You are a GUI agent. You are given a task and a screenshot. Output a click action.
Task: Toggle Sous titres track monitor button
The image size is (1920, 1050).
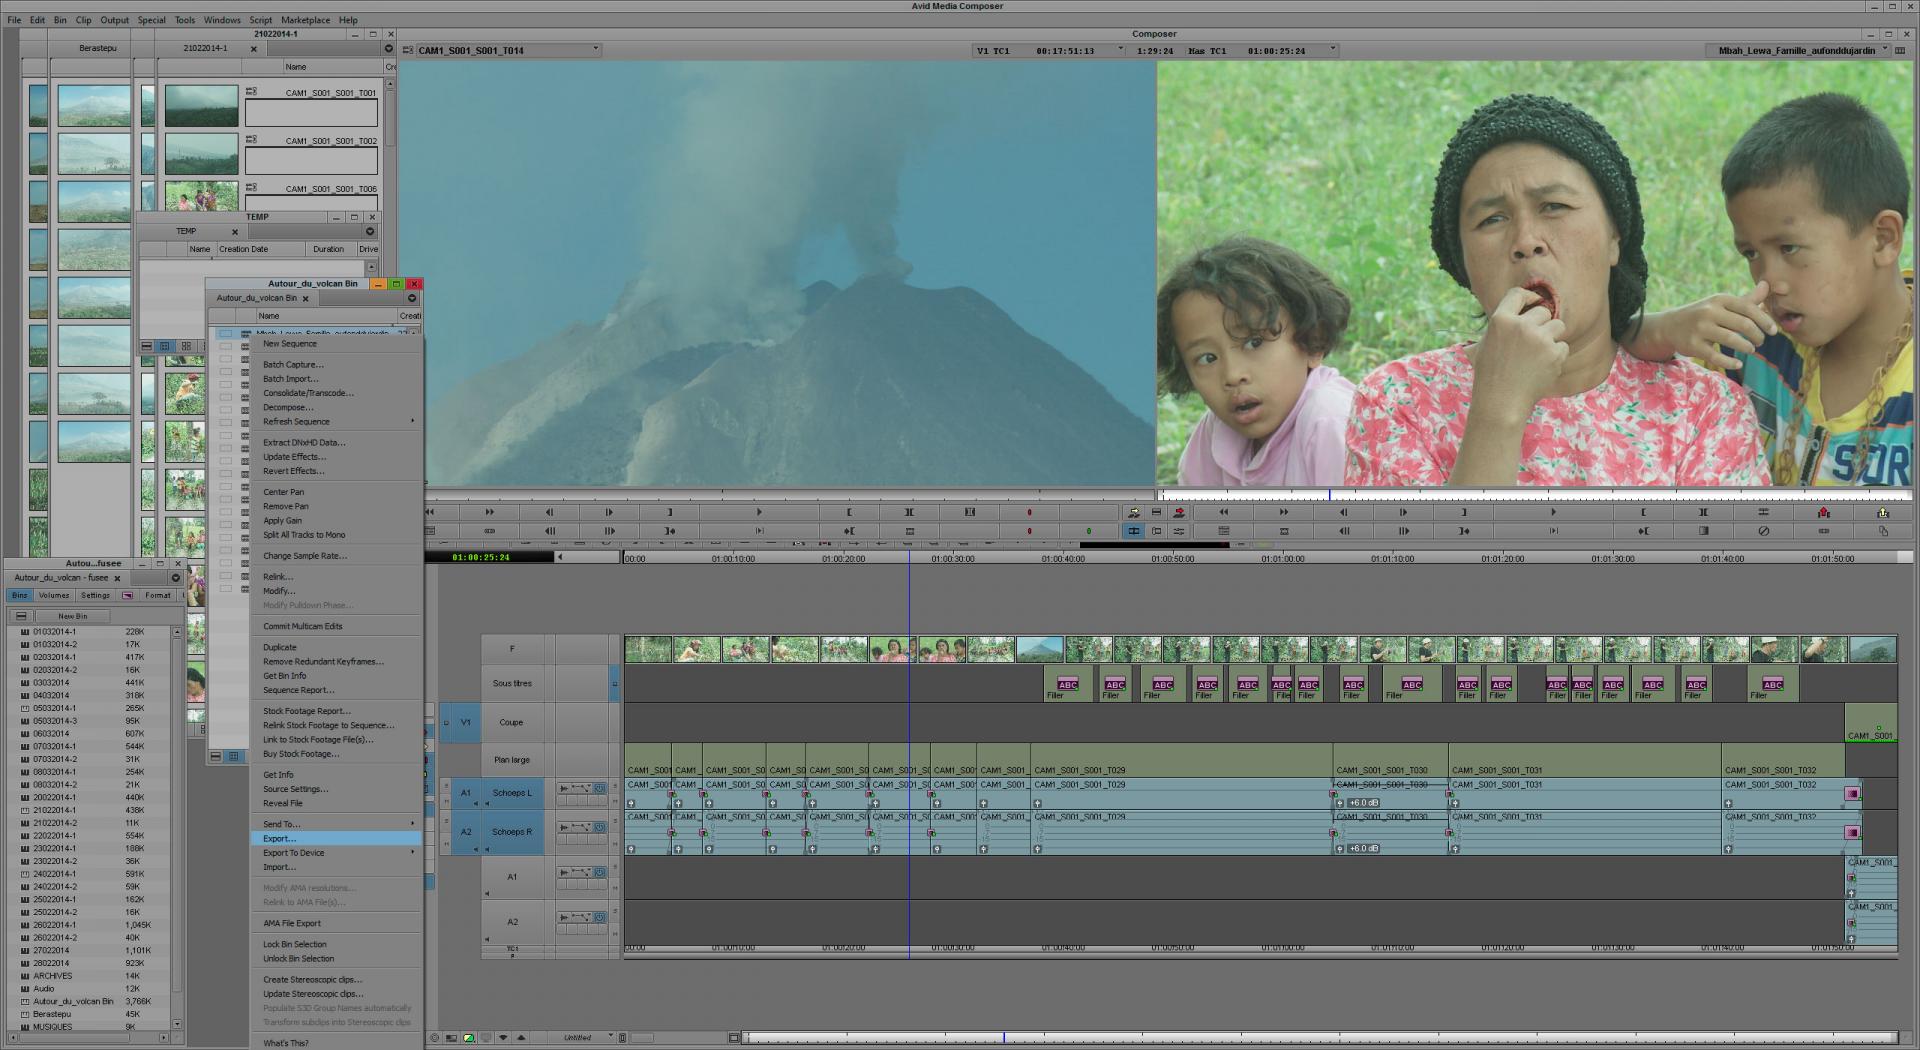615,684
